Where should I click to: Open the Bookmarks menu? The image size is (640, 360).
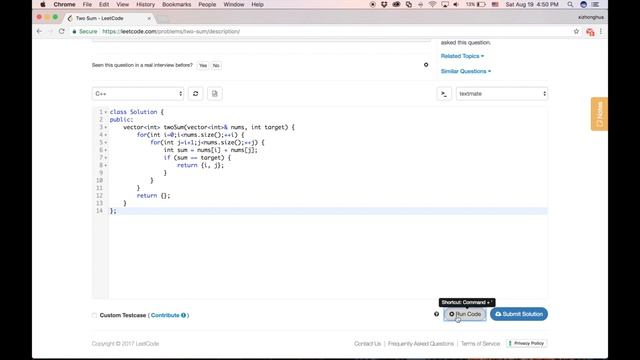pyautogui.click(x=176, y=4)
